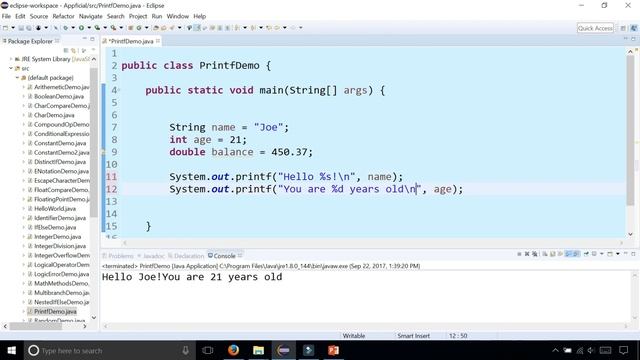The image size is (640, 360).
Task: Click the Terminate icon in Console toolbar
Action: click(519, 254)
